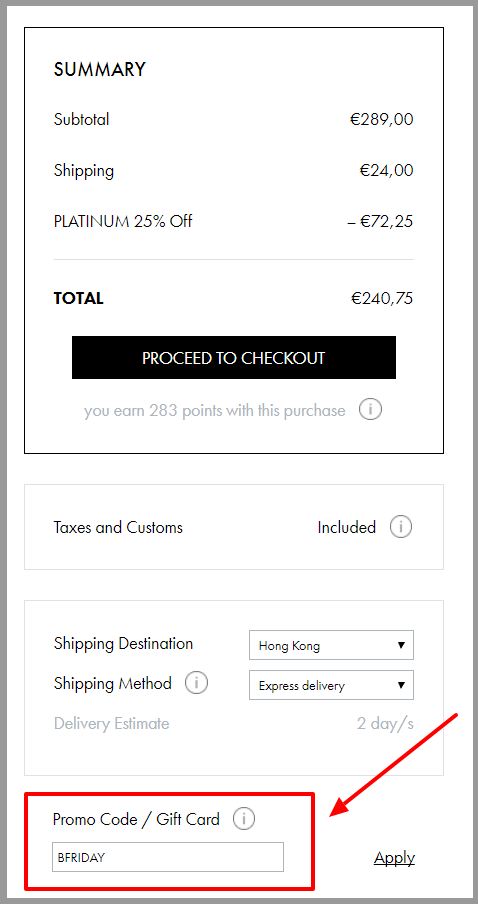Focus the promo code field containing BFRIDAY
The width and height of the screenshot is (478, 904).
[168, 857]
